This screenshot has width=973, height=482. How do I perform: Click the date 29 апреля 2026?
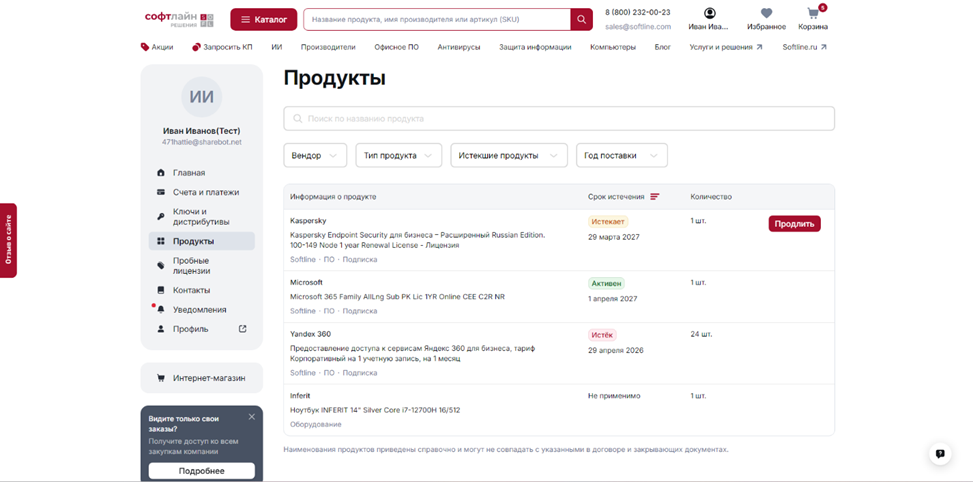[616, 350]
